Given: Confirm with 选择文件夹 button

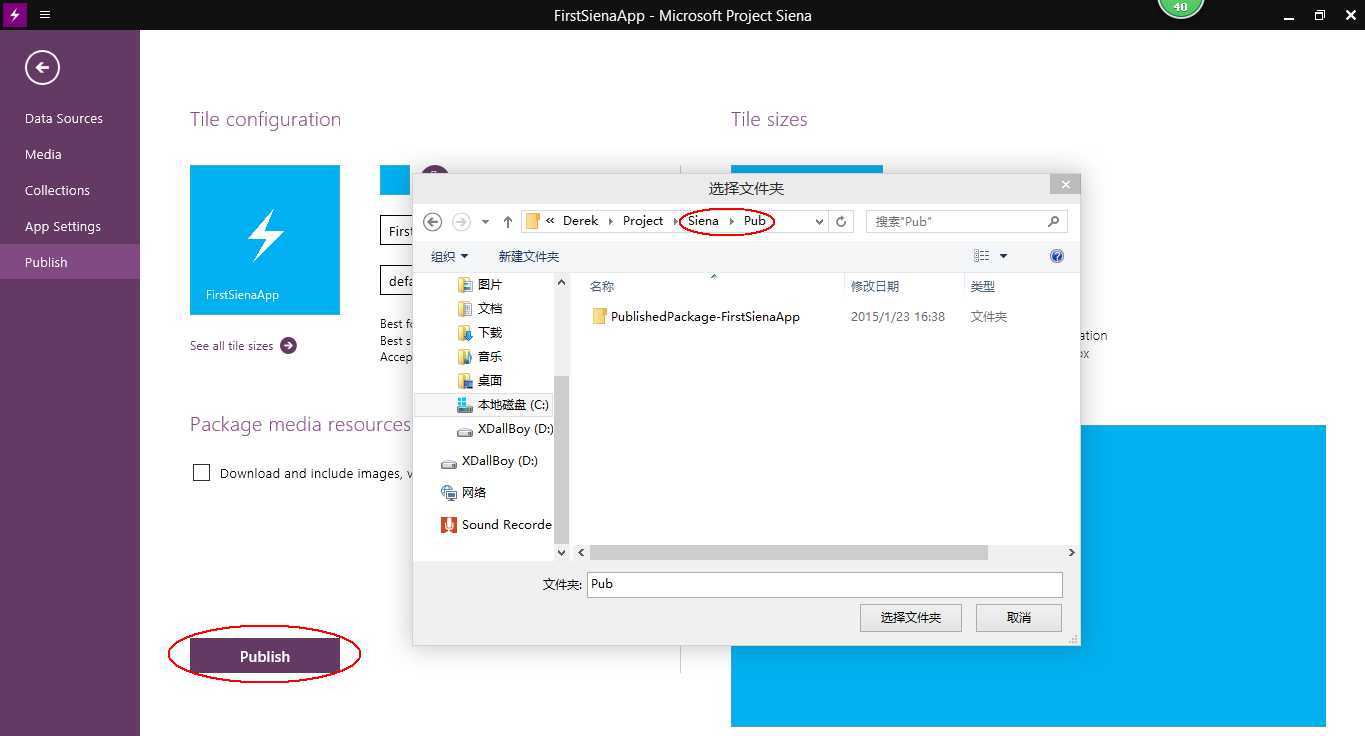Looking at the screenshot, I should tap(911, 618).
